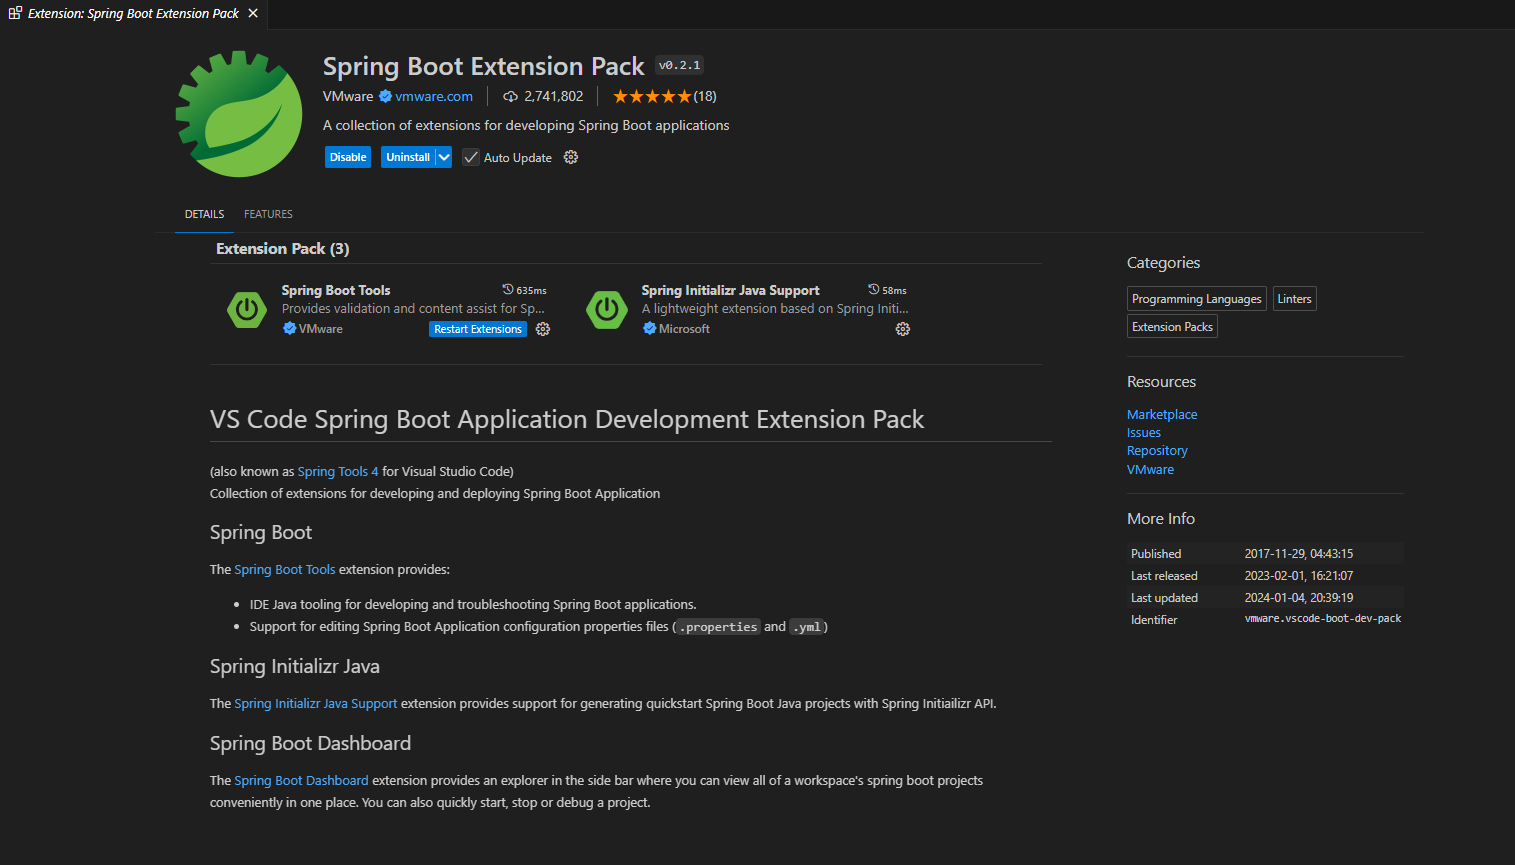
Task: Click the Microsoft verified publisher badge
Action: coord(652,328)
